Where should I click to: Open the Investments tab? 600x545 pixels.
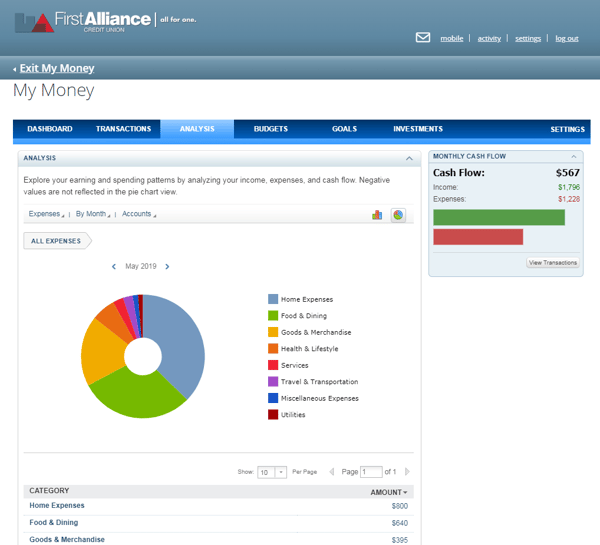click(418, 129)
